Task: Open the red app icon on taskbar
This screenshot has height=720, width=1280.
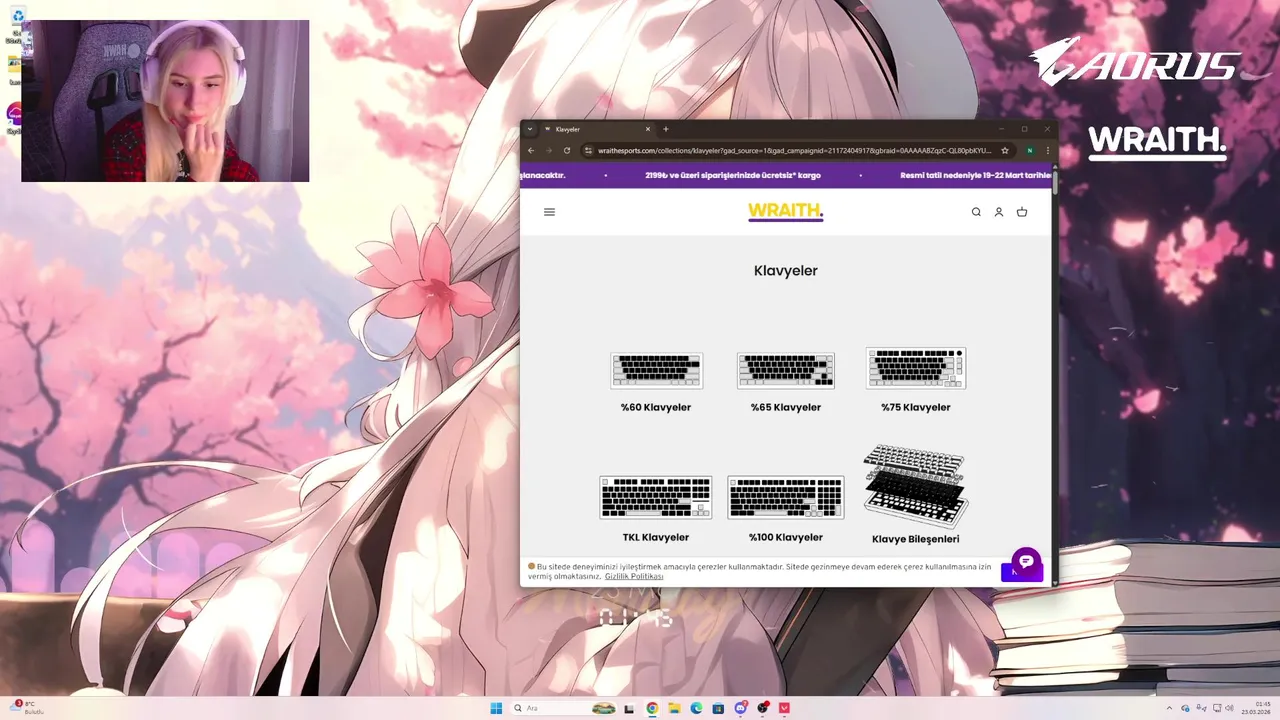Action: pos(785,708)
